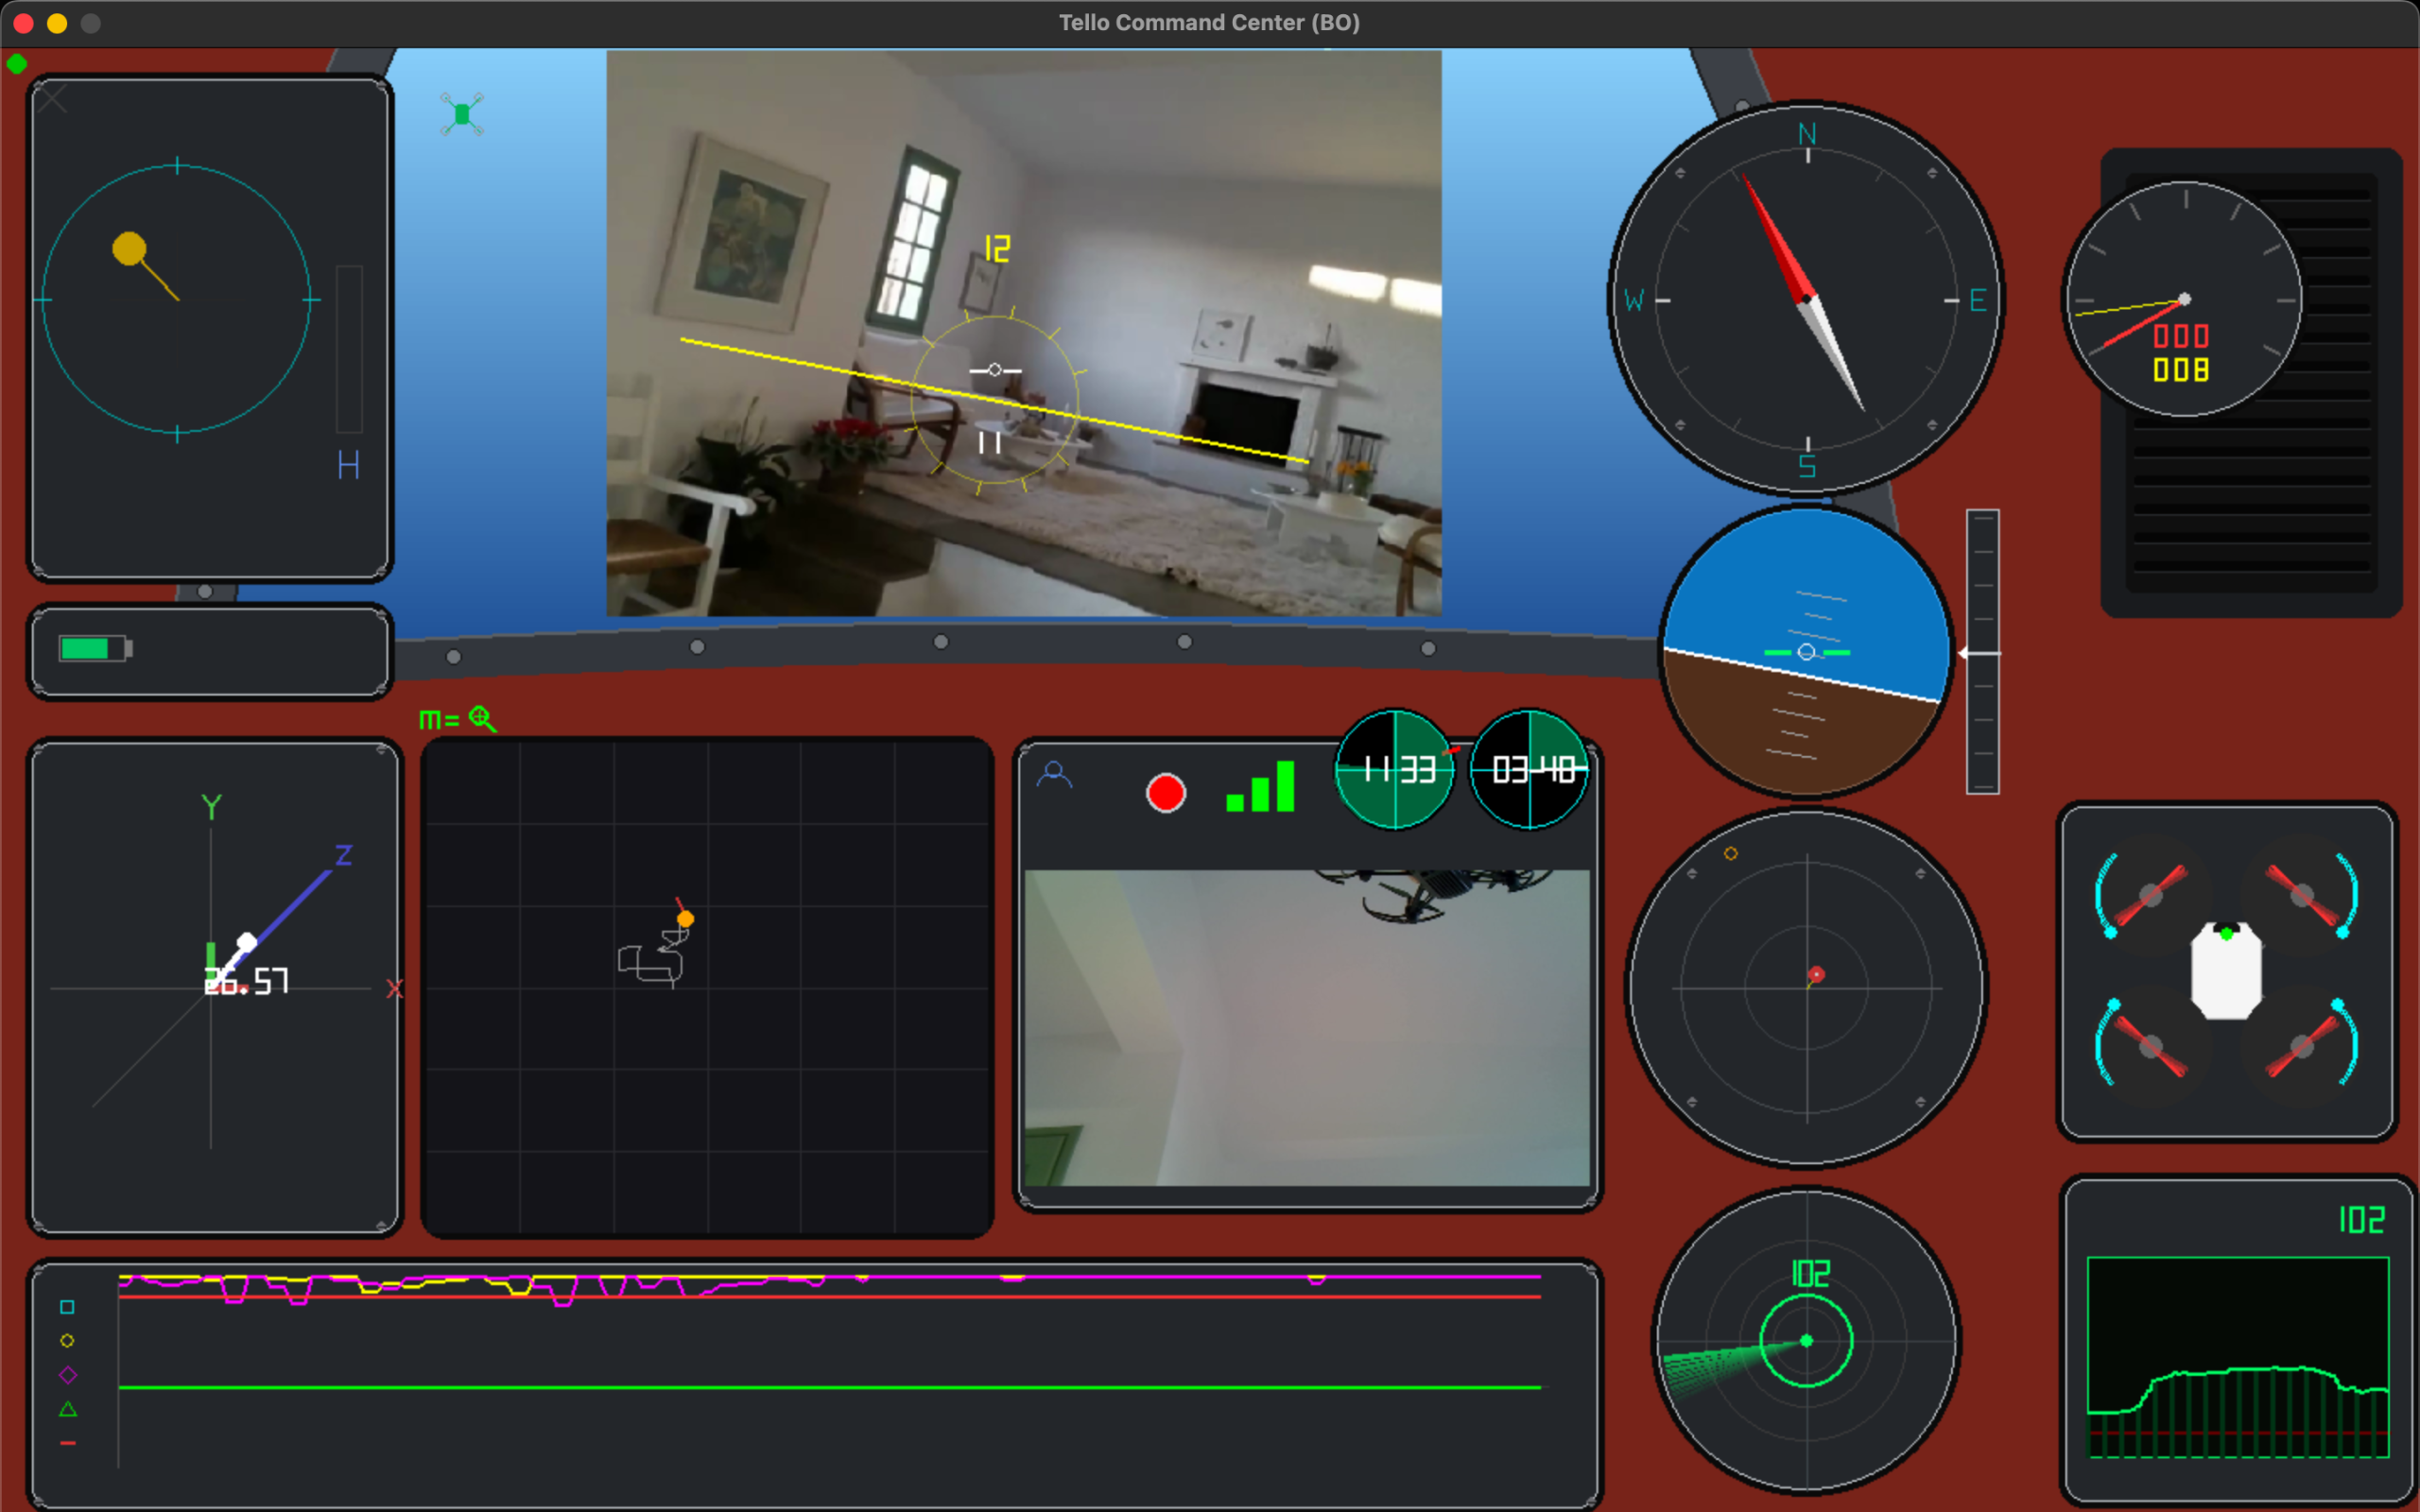Screen dimensions: 2420x1512
Task: Click the blue H hover label
Action: click(348, 465)
